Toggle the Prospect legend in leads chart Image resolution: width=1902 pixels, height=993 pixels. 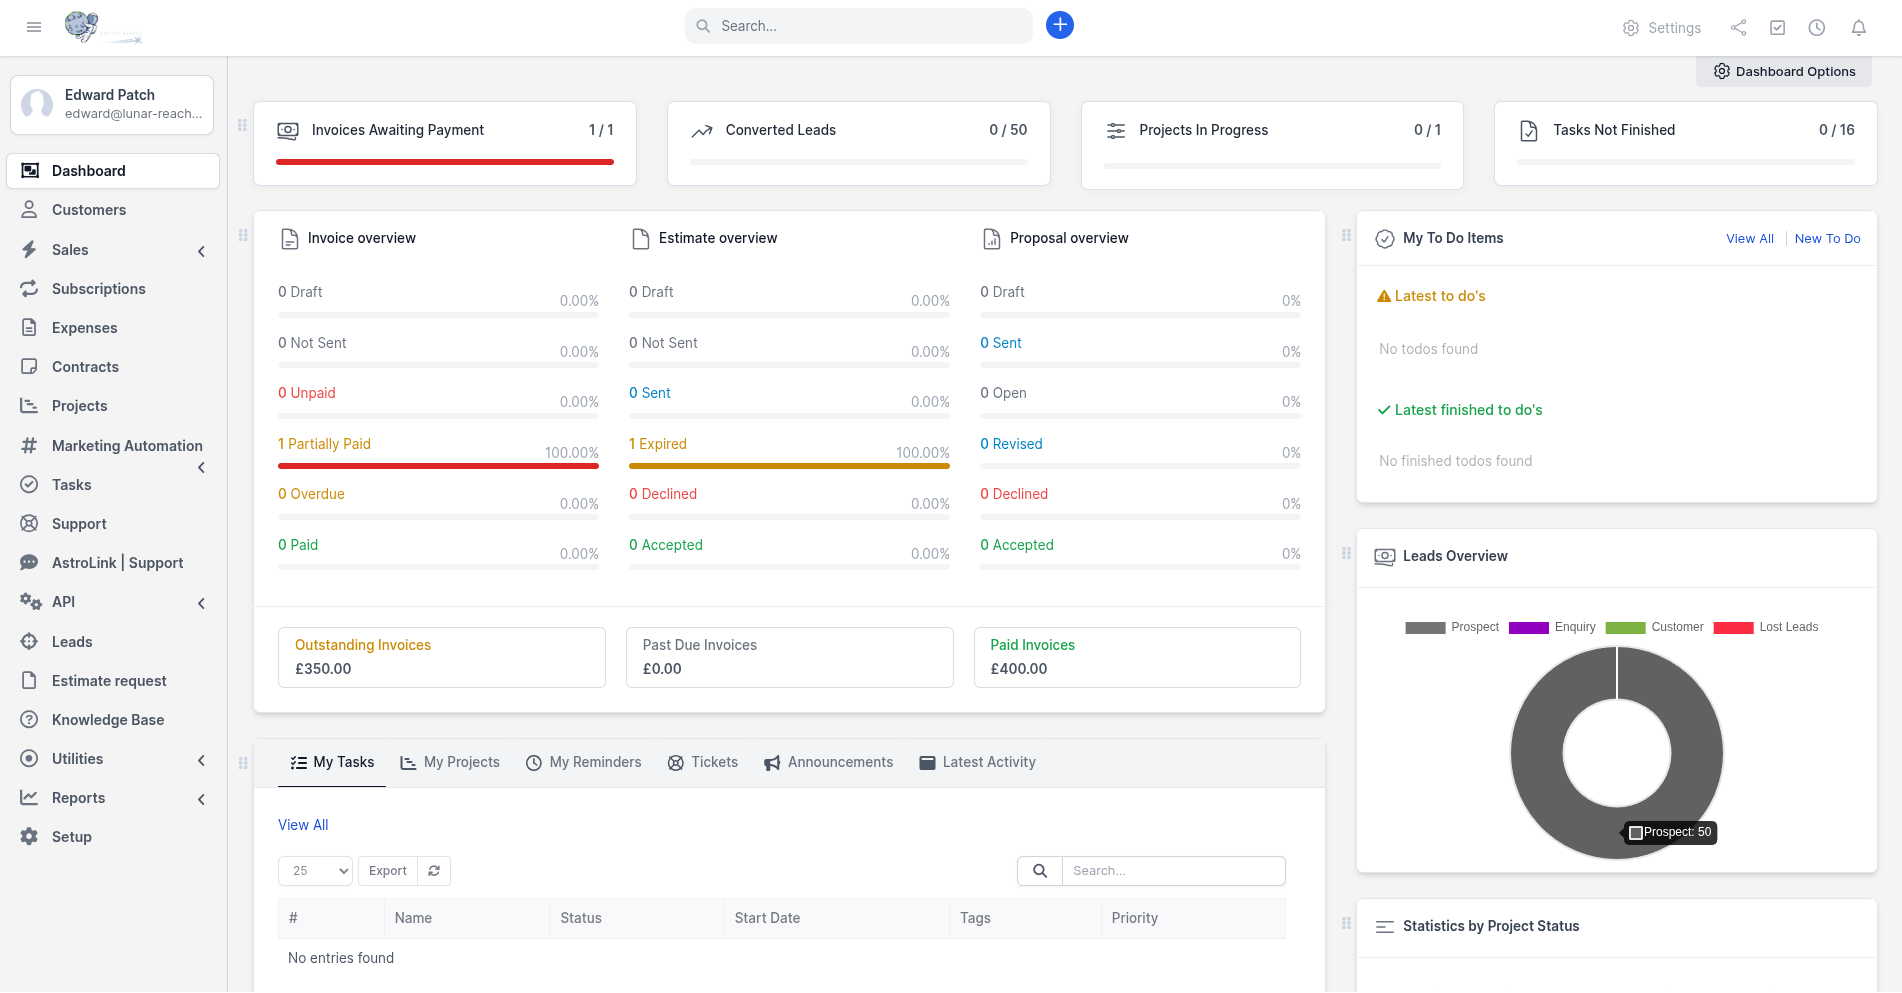point(1452,627)
